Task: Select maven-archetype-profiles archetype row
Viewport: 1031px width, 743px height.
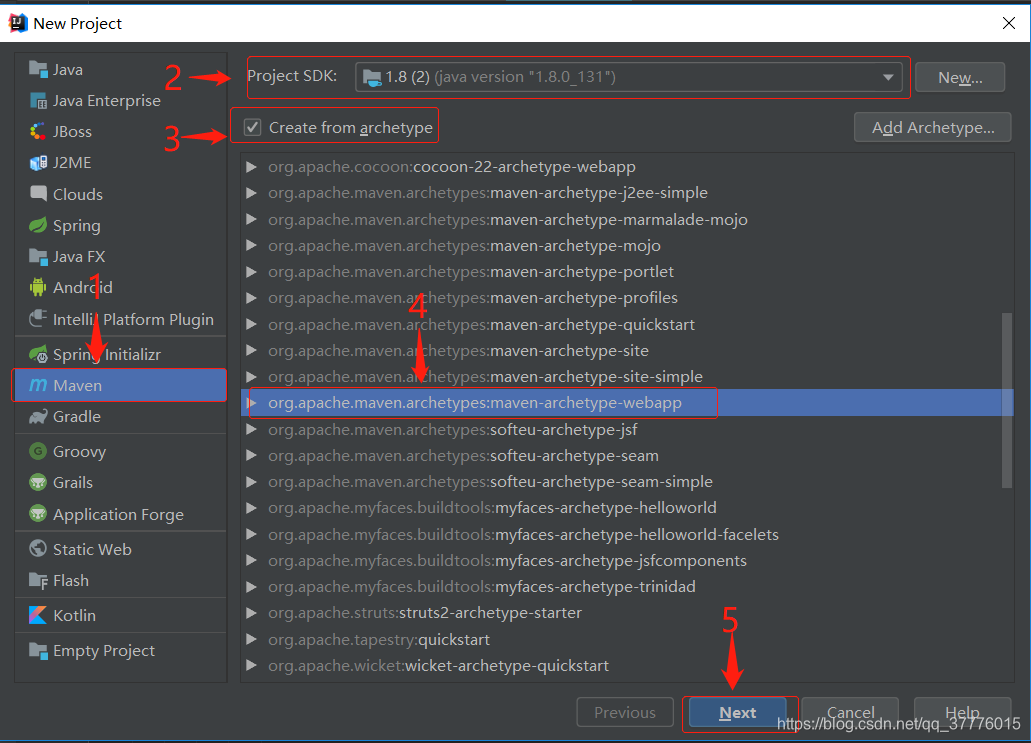Action: click(627, 298)
